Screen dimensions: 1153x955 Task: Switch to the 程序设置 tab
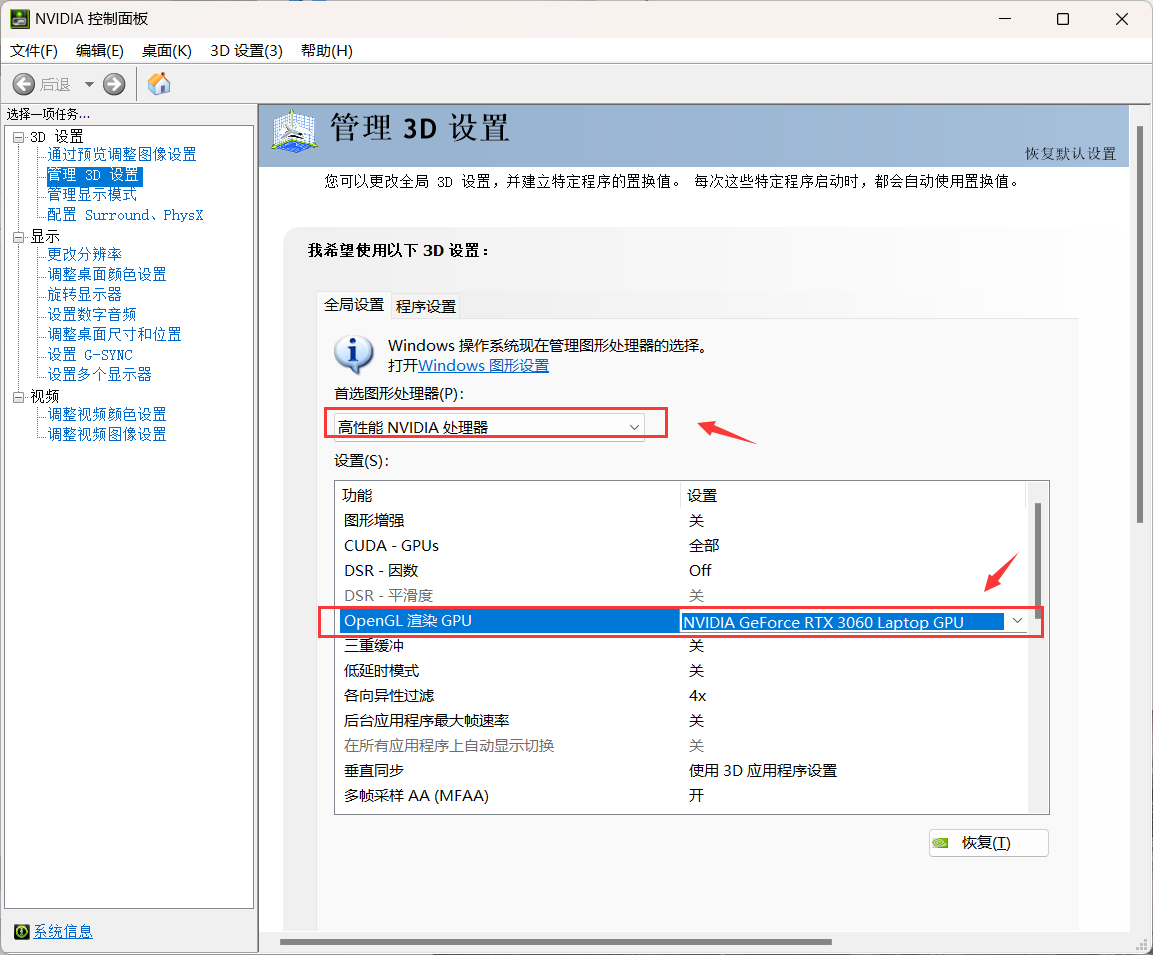(x=426, y=307)
